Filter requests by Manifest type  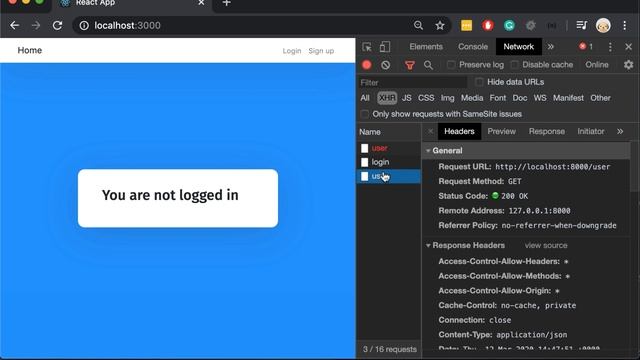tap(569, 98)
